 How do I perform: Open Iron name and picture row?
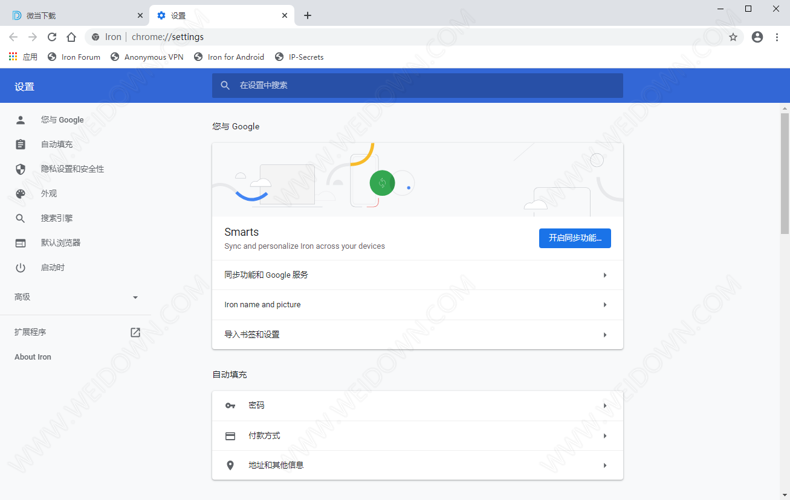[417, 305]
